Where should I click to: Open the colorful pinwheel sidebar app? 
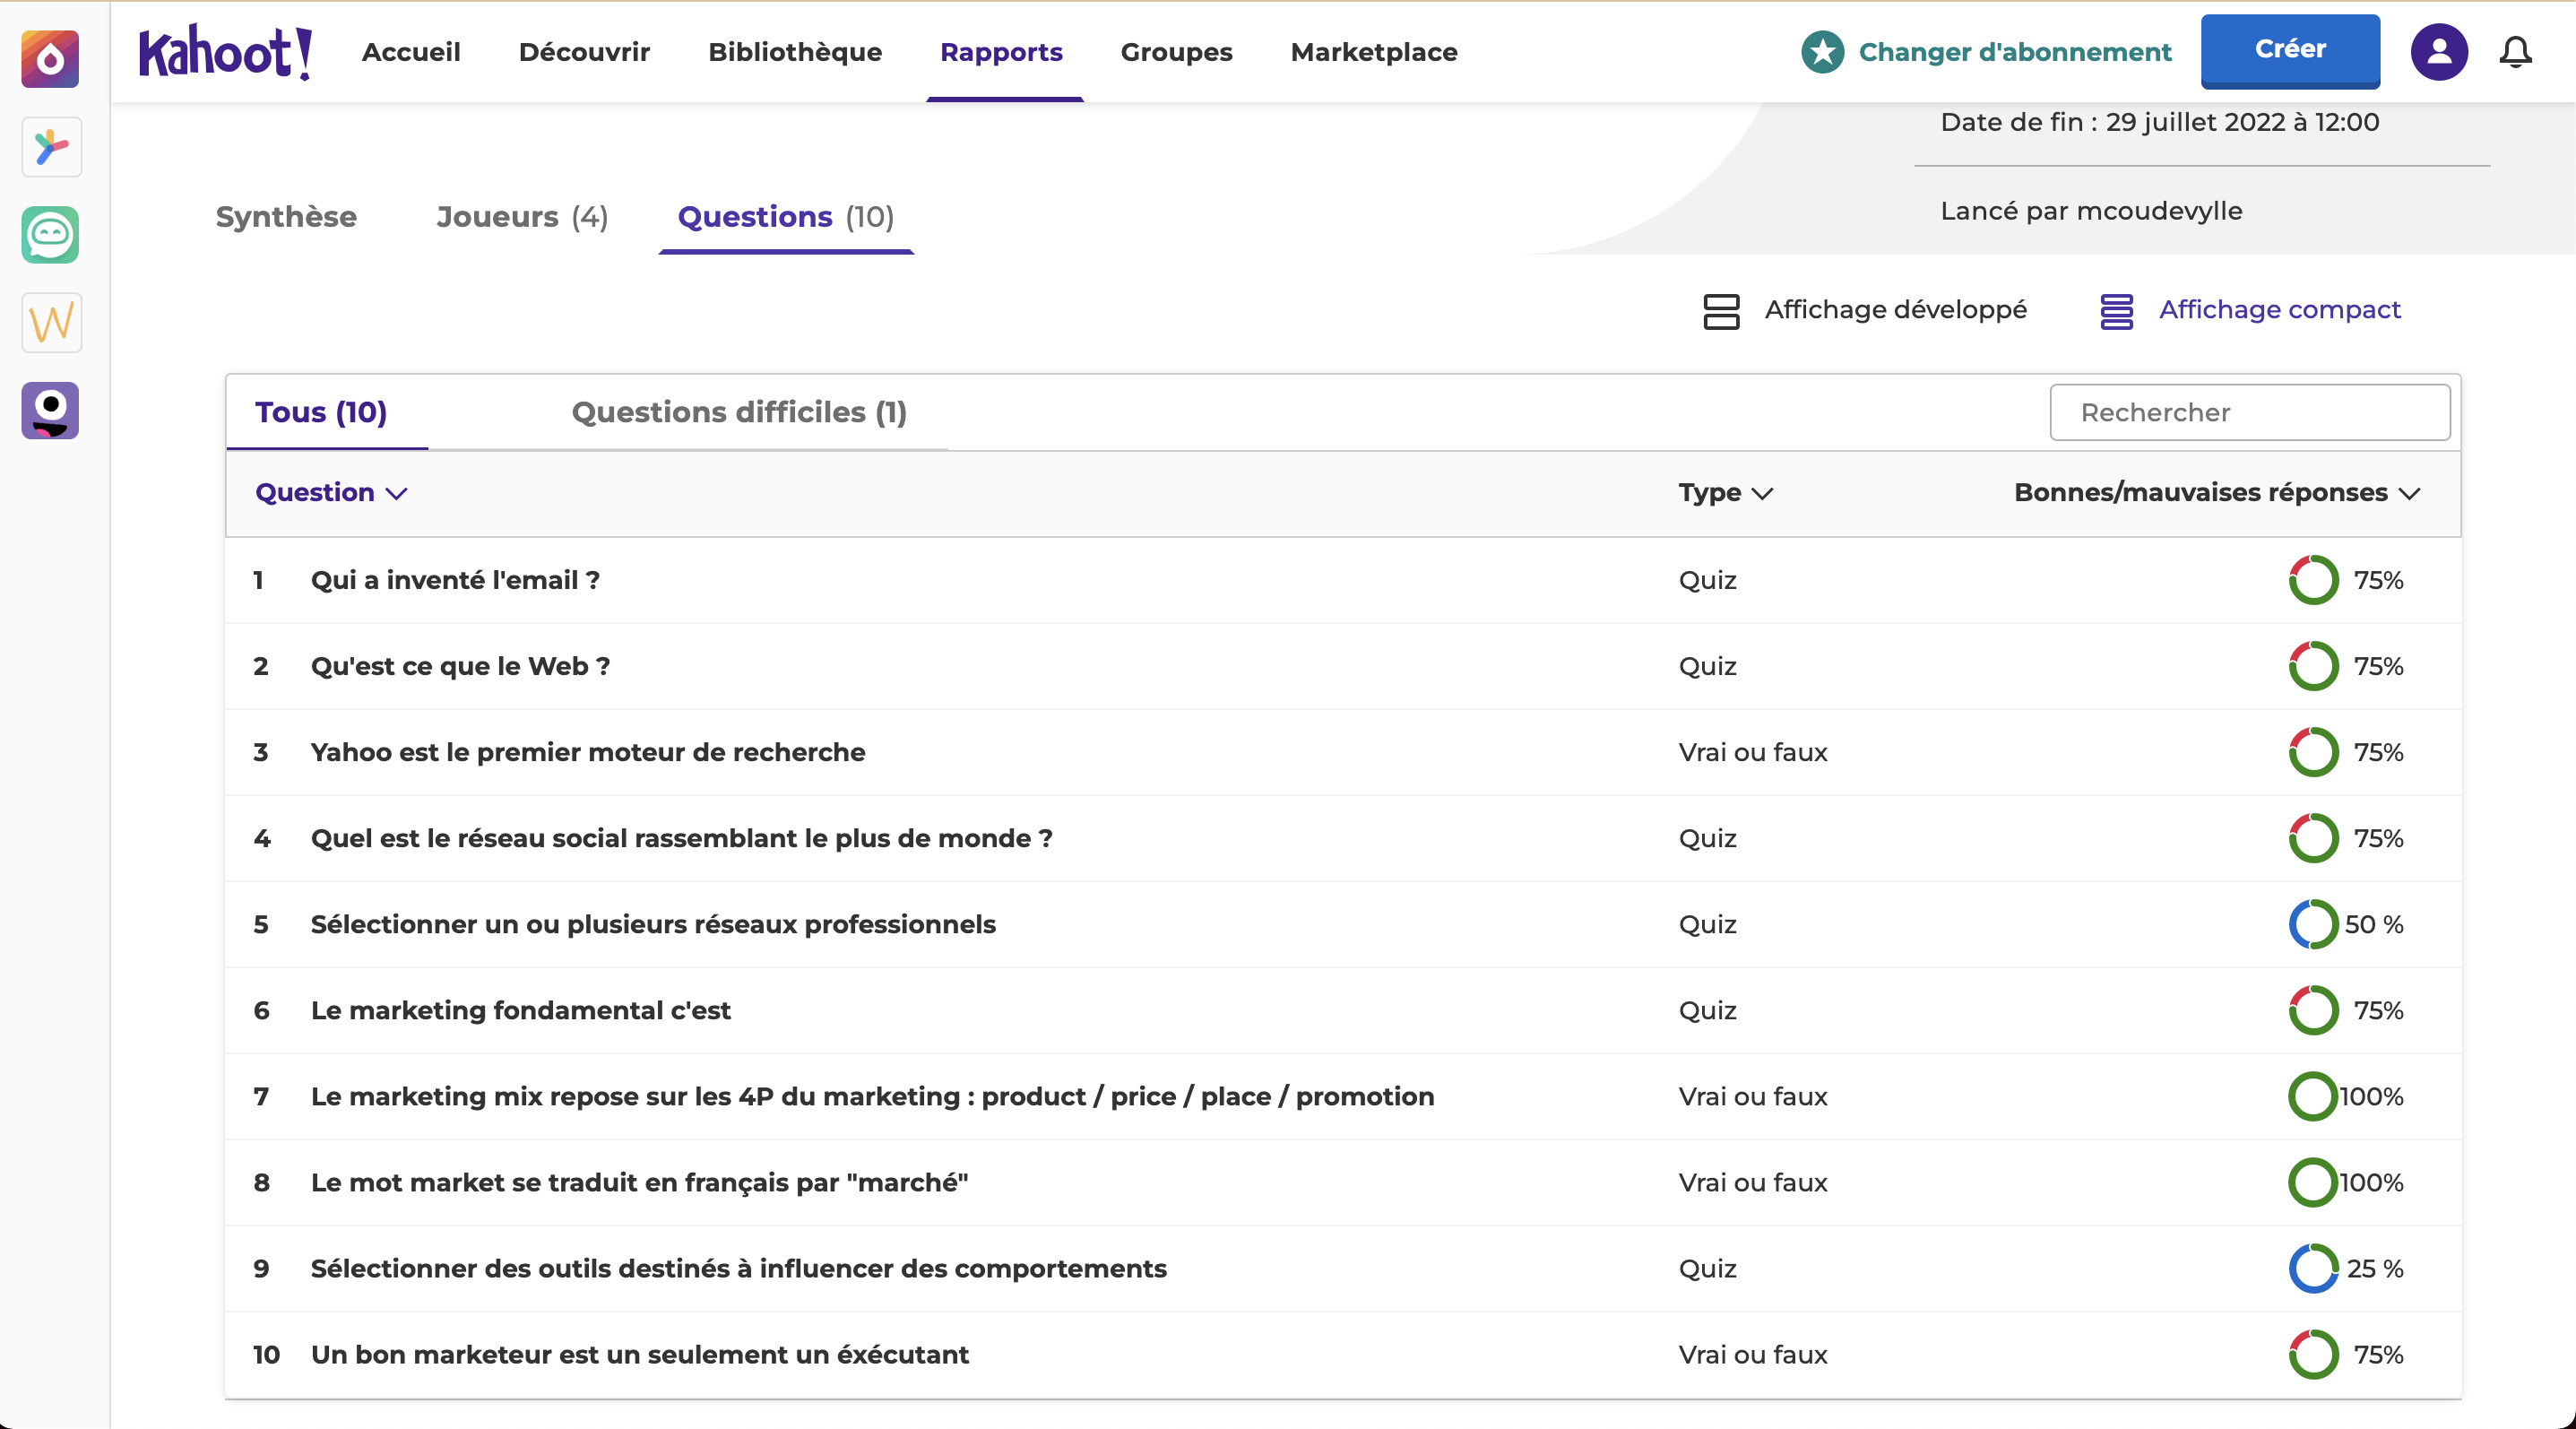pyautogui.click(x=50, y=147)
